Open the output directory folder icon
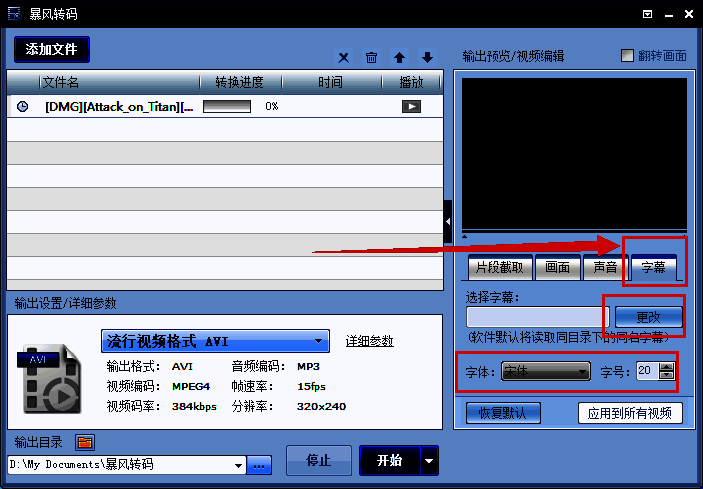The width and height of the screenshot is (703, 489). pyautogui.click(x=84, y=441)
